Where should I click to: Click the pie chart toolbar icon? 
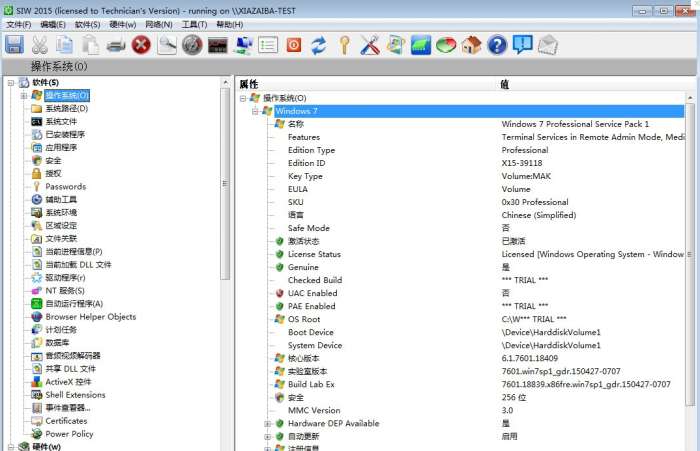446,45
